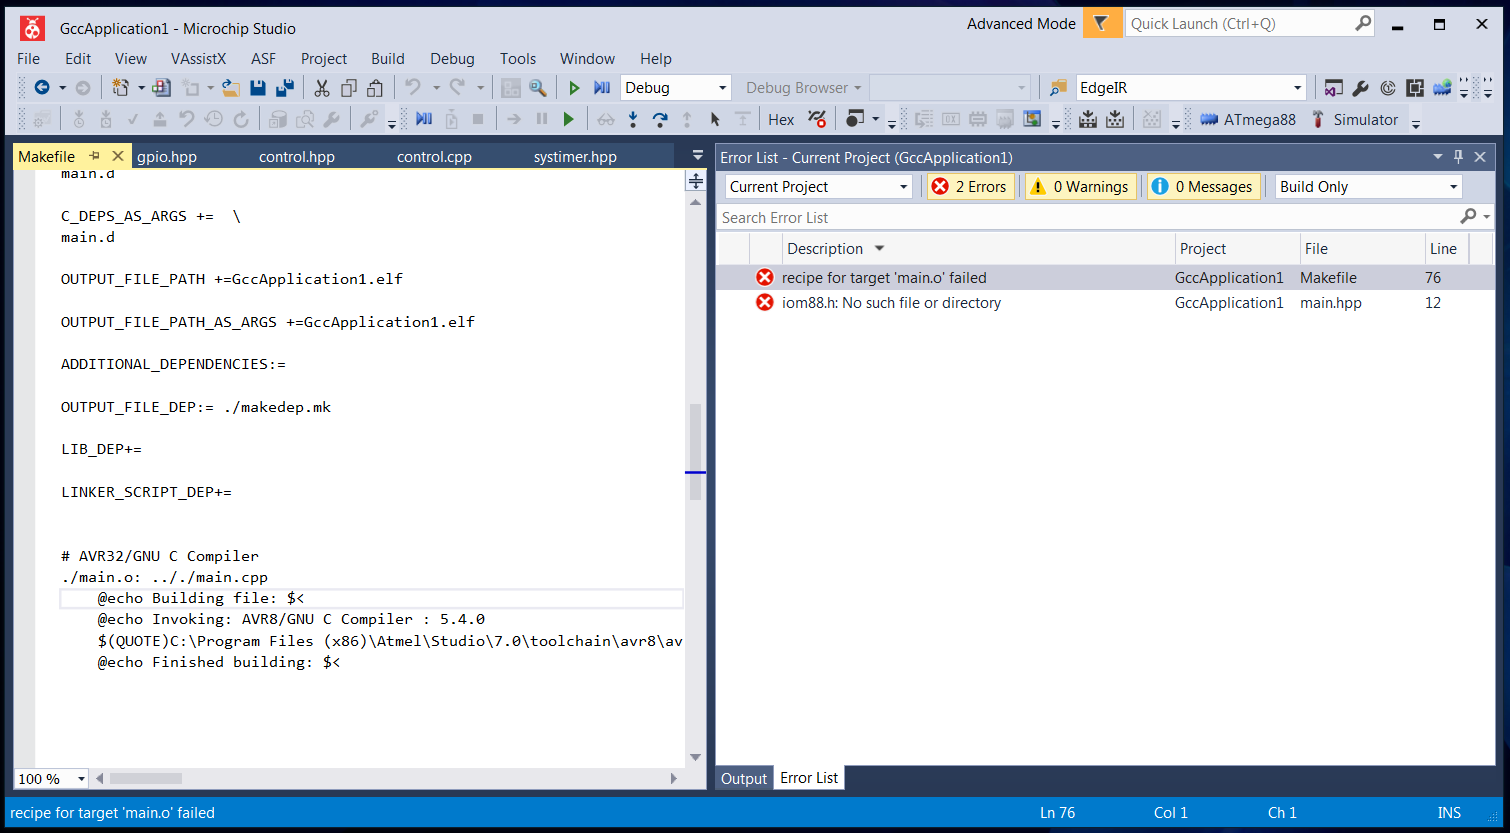Screen dimensions: 1510x833
Task: Click the horizontal scrollbar thumb in editor
Action: [x=146, y=779]
